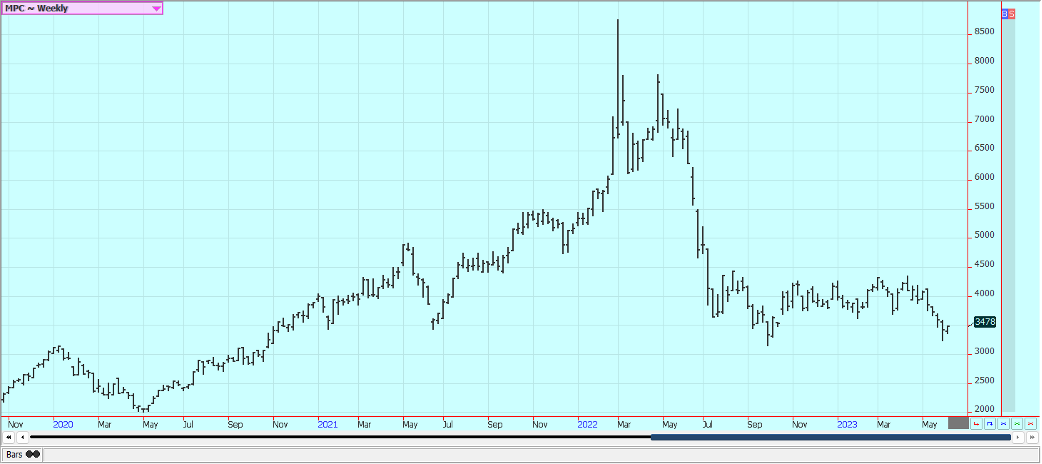Click the 8500 price axis label
This screenshot has width=1042, height=464.
tap(984, 32)
